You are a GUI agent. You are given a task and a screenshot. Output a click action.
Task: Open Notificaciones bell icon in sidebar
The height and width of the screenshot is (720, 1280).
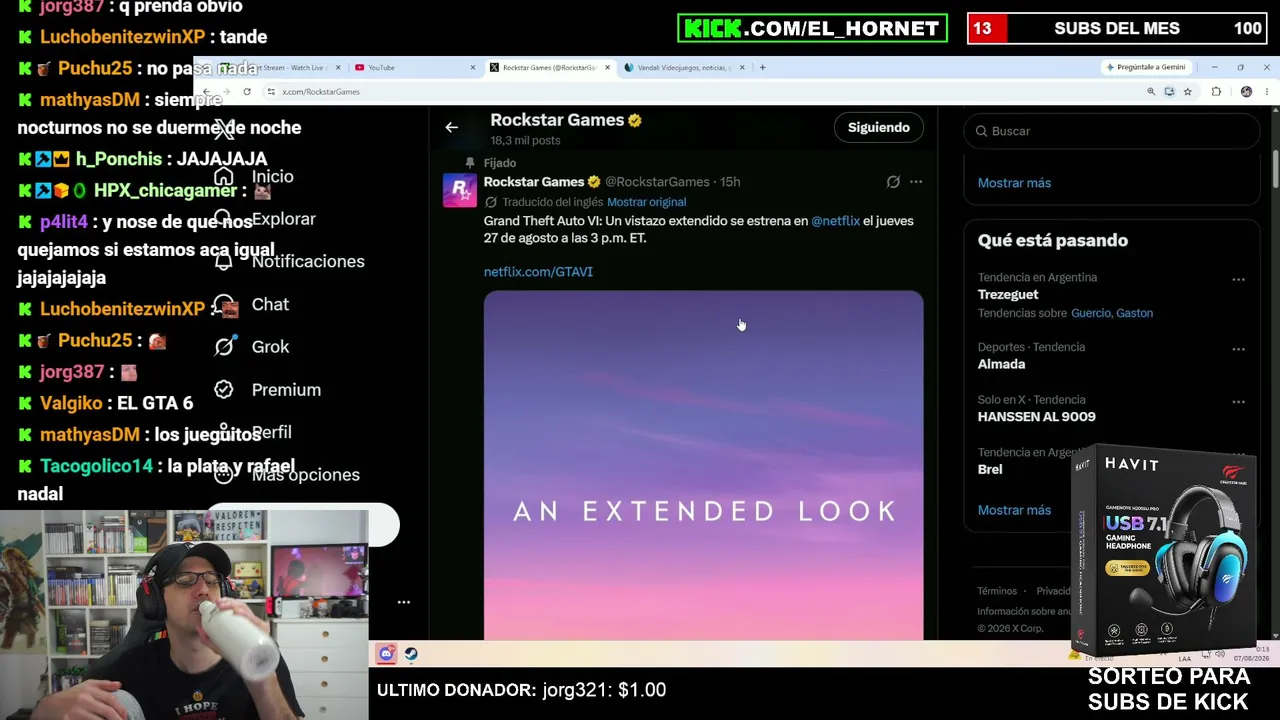point(224,261)
